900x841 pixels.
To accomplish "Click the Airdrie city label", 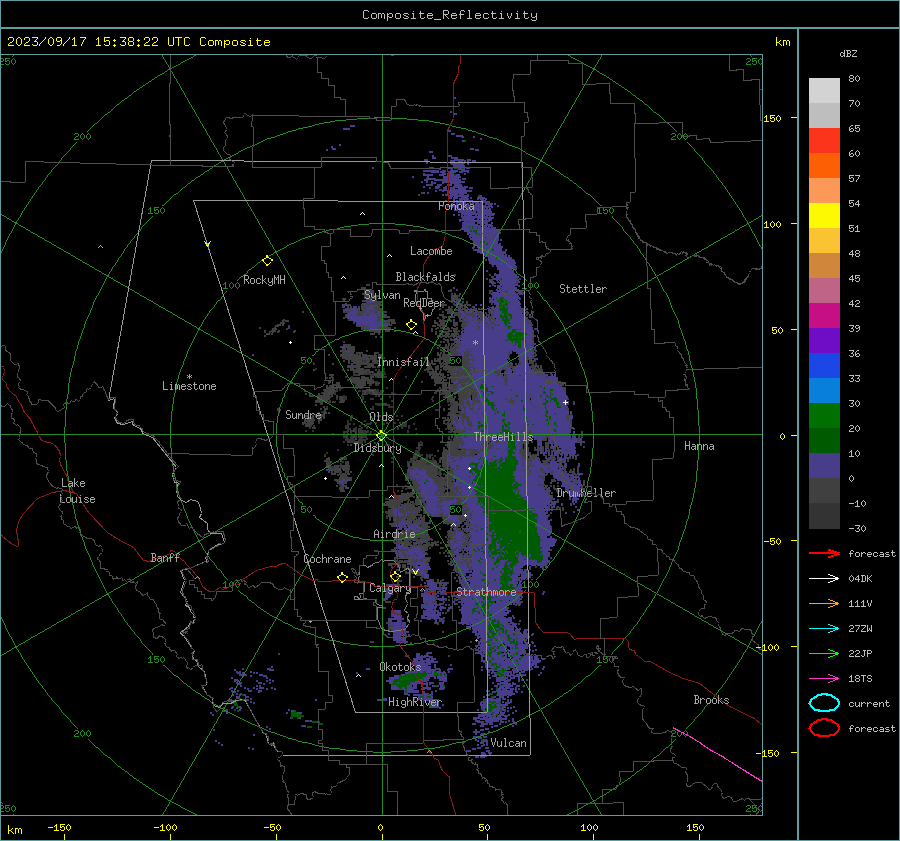I will pos(394,534).
